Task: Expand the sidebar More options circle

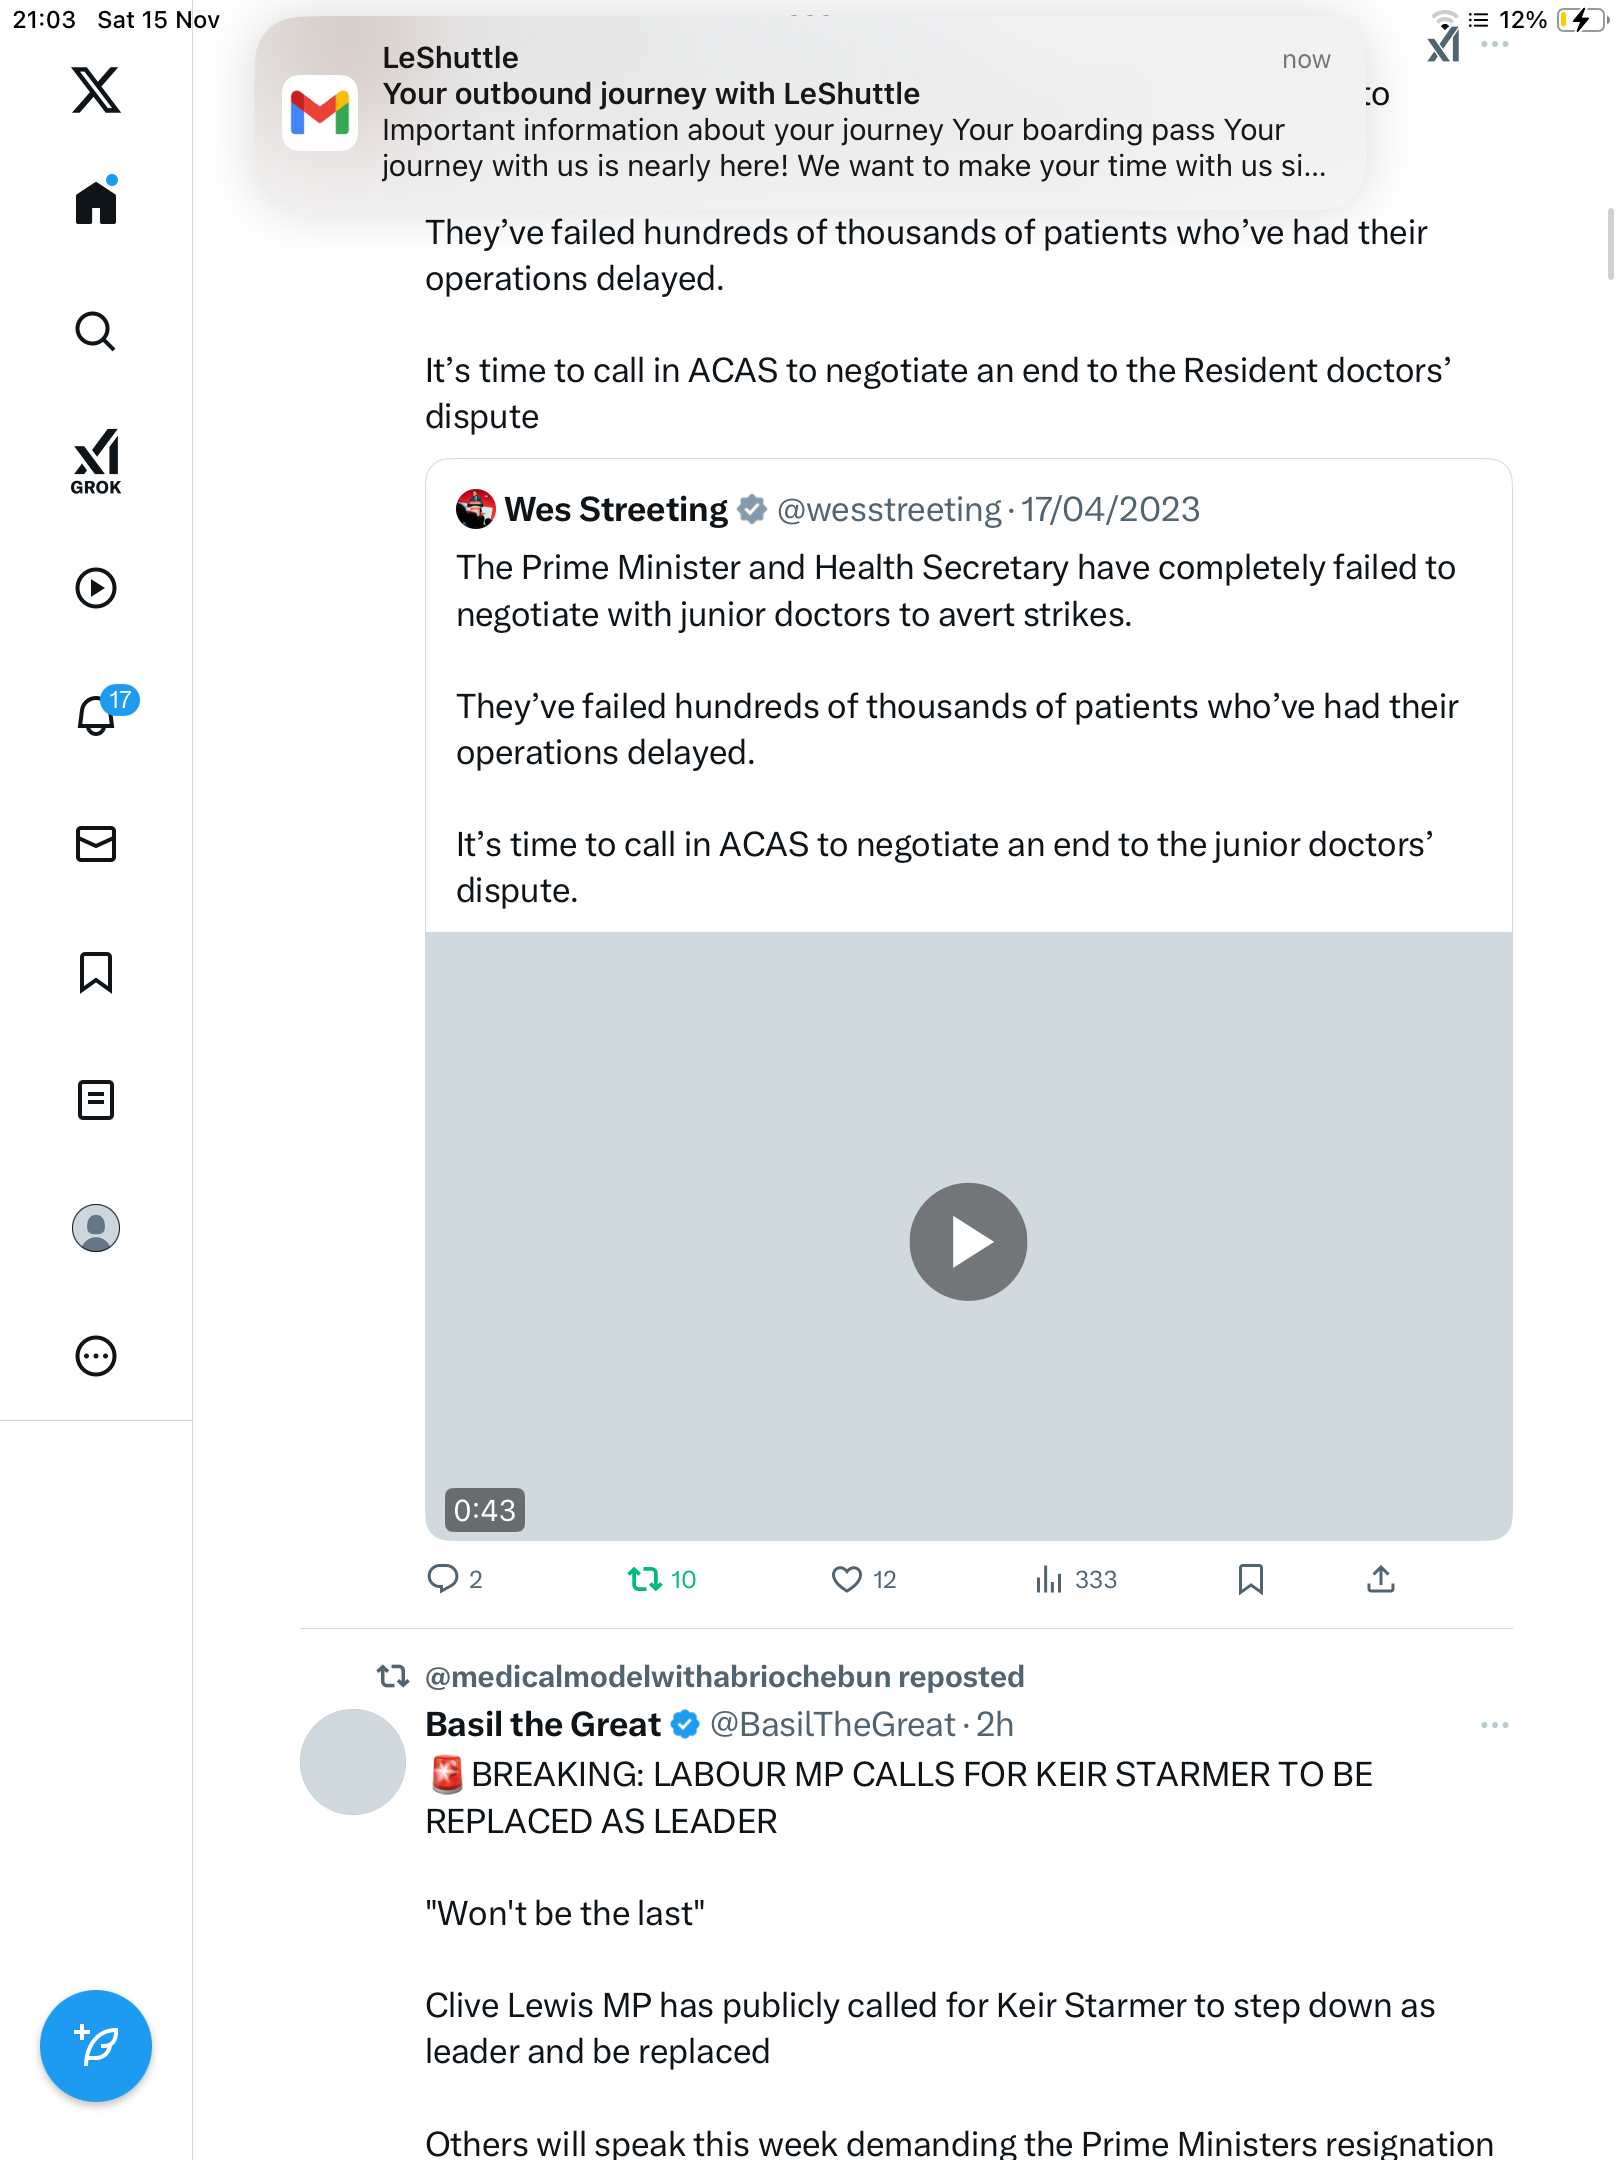Action: coord(96,1356)
